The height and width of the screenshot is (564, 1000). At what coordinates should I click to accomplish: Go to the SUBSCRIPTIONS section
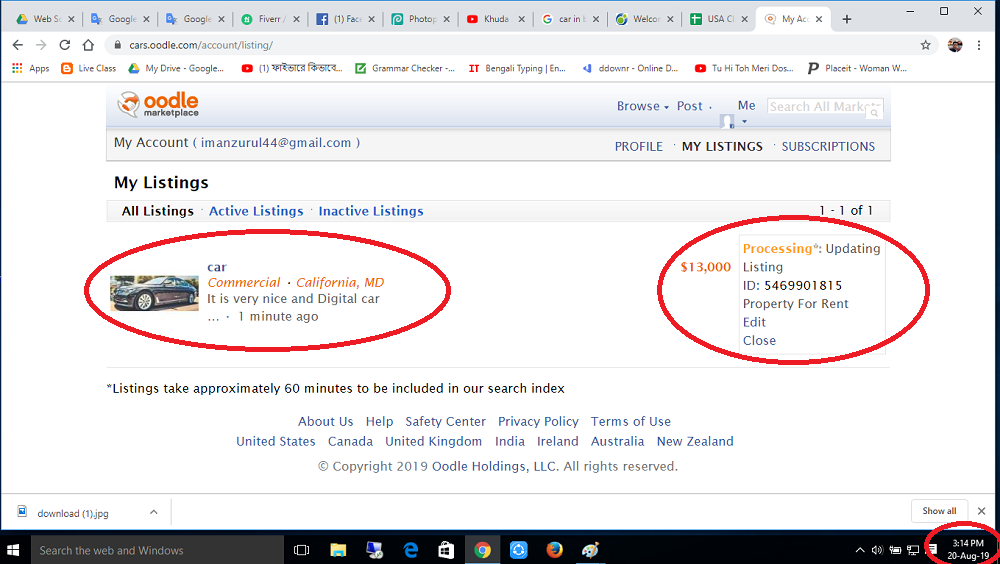[828, 146]
